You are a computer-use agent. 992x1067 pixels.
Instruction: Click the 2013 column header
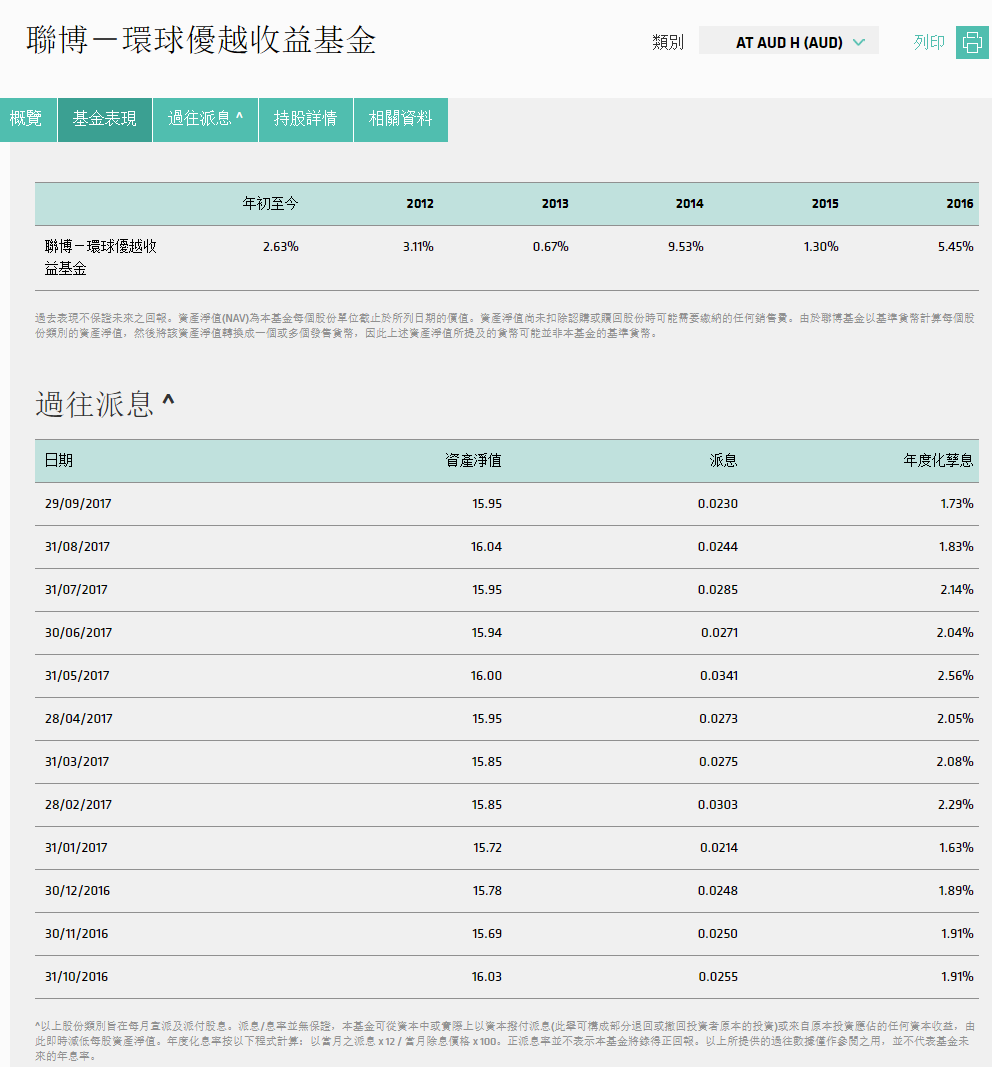coord(555,203)
